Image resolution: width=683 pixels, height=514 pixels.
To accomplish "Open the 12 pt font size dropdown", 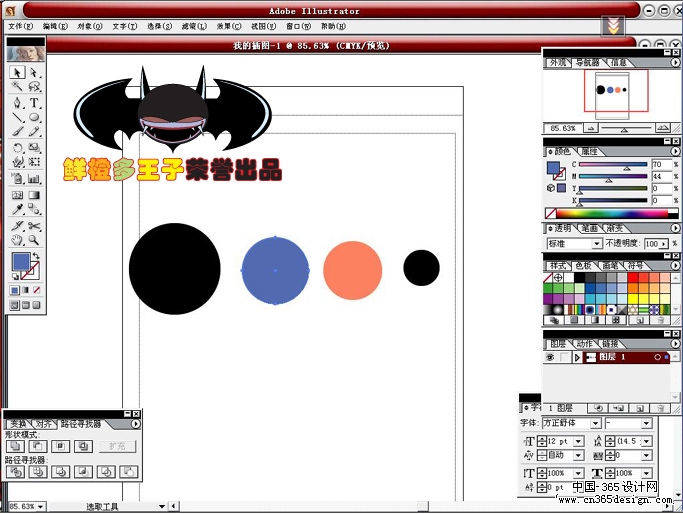I will point(578,442).
